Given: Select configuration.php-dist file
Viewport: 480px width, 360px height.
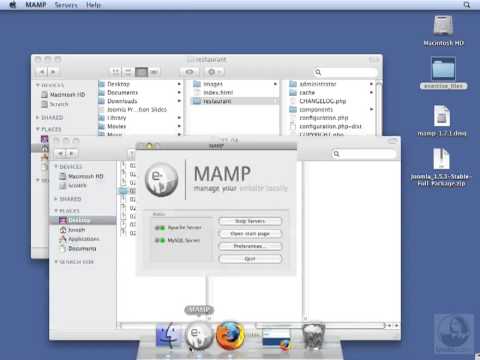Looking at the screenshot, I should [x=331, y=126].
